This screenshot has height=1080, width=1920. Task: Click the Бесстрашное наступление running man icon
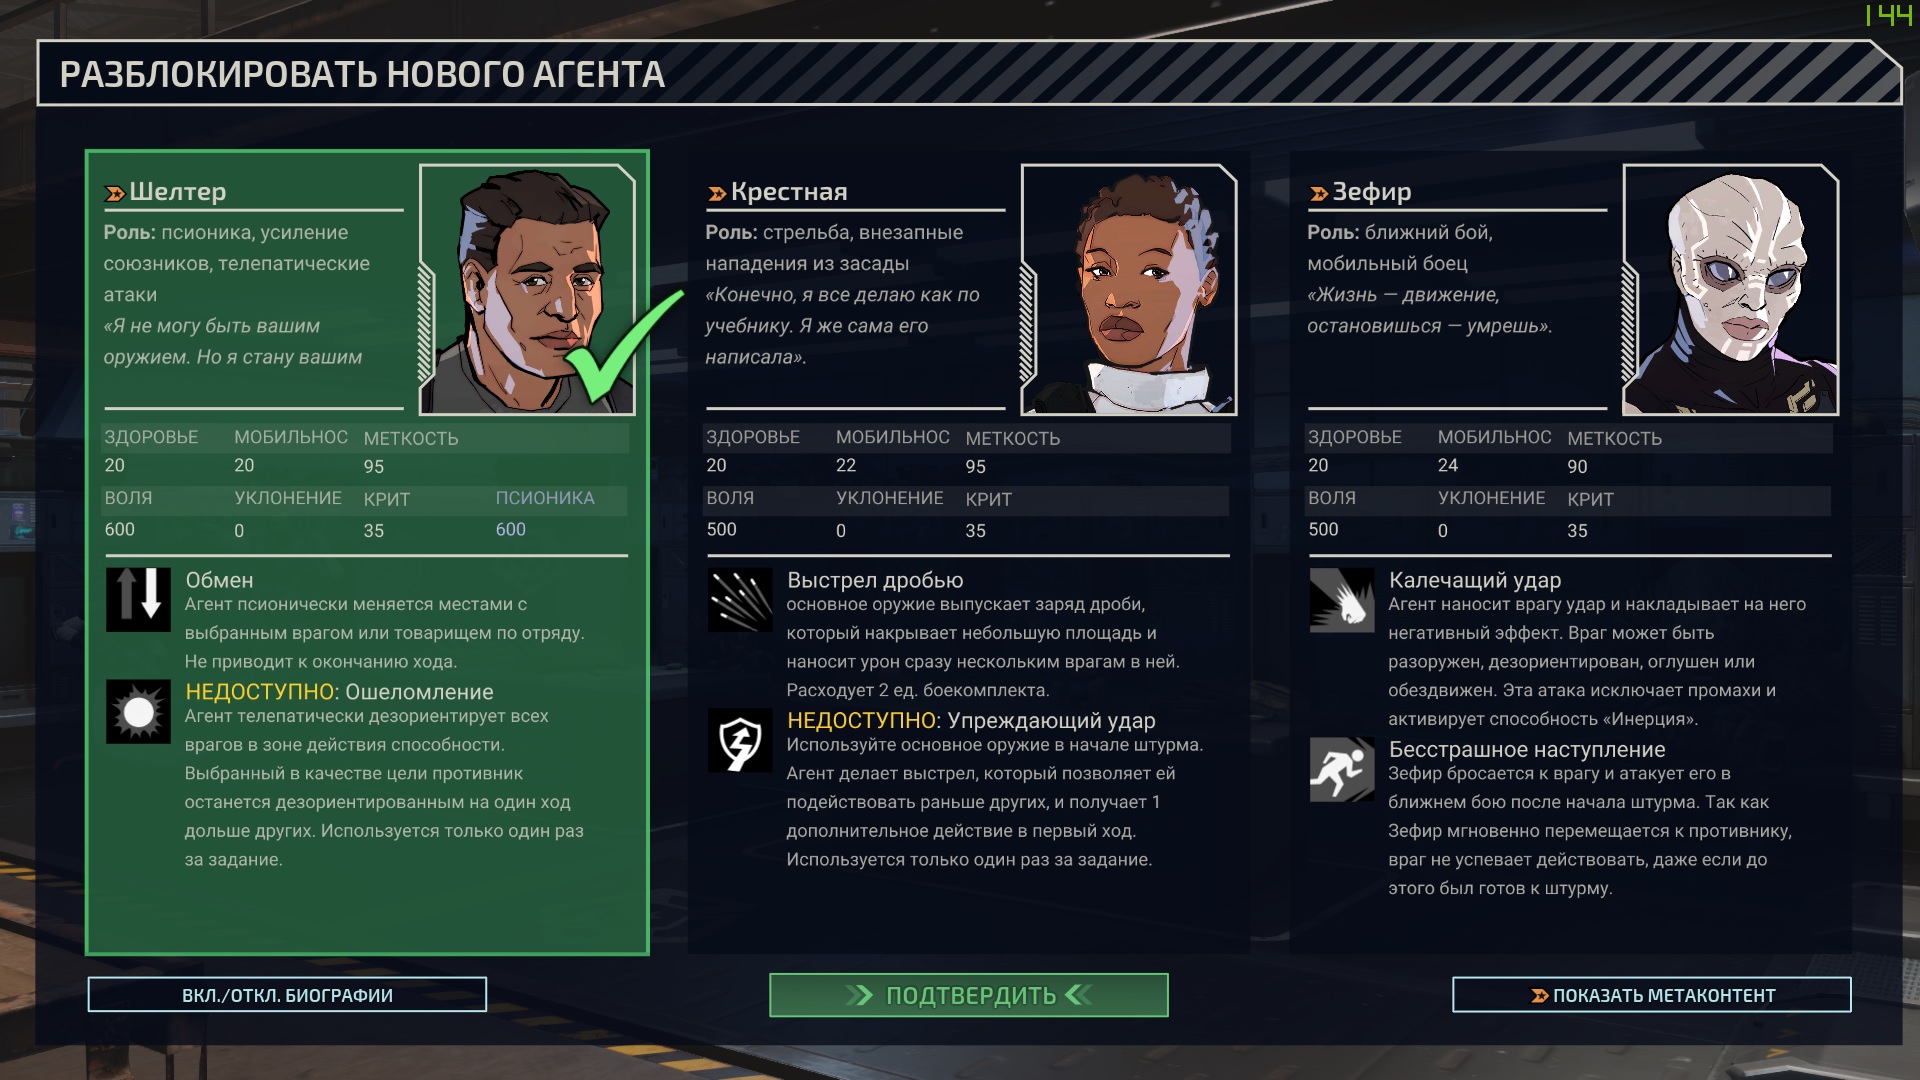(1342, 769)
